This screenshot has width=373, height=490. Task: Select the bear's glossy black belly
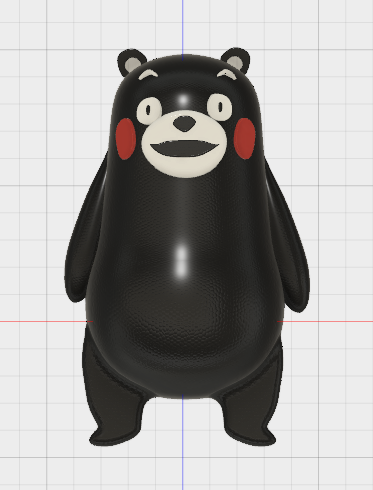pos(184,300)
